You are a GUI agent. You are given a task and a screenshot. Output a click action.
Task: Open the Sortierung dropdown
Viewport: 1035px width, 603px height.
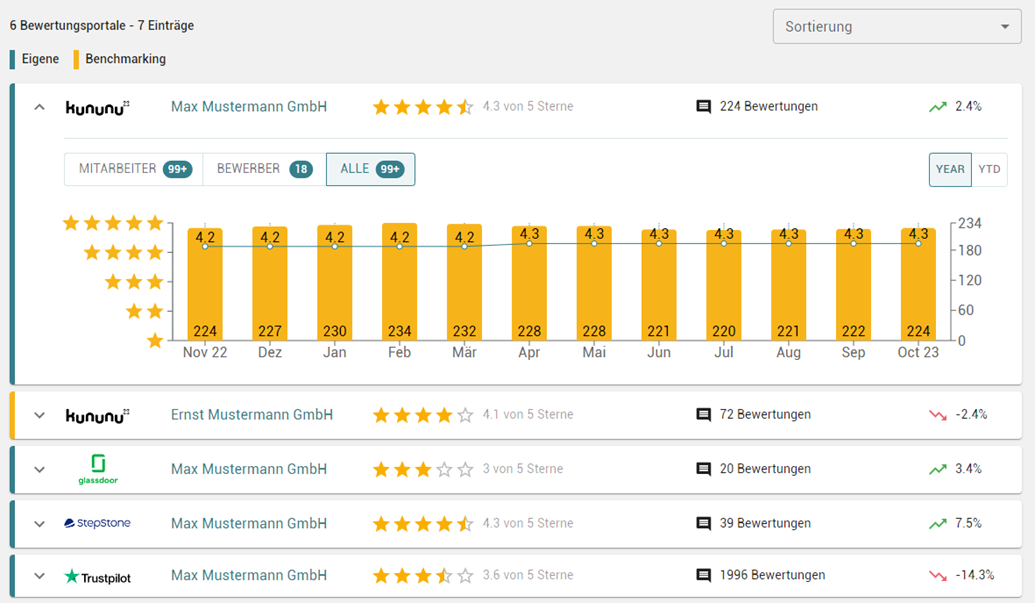coord(897,27)
